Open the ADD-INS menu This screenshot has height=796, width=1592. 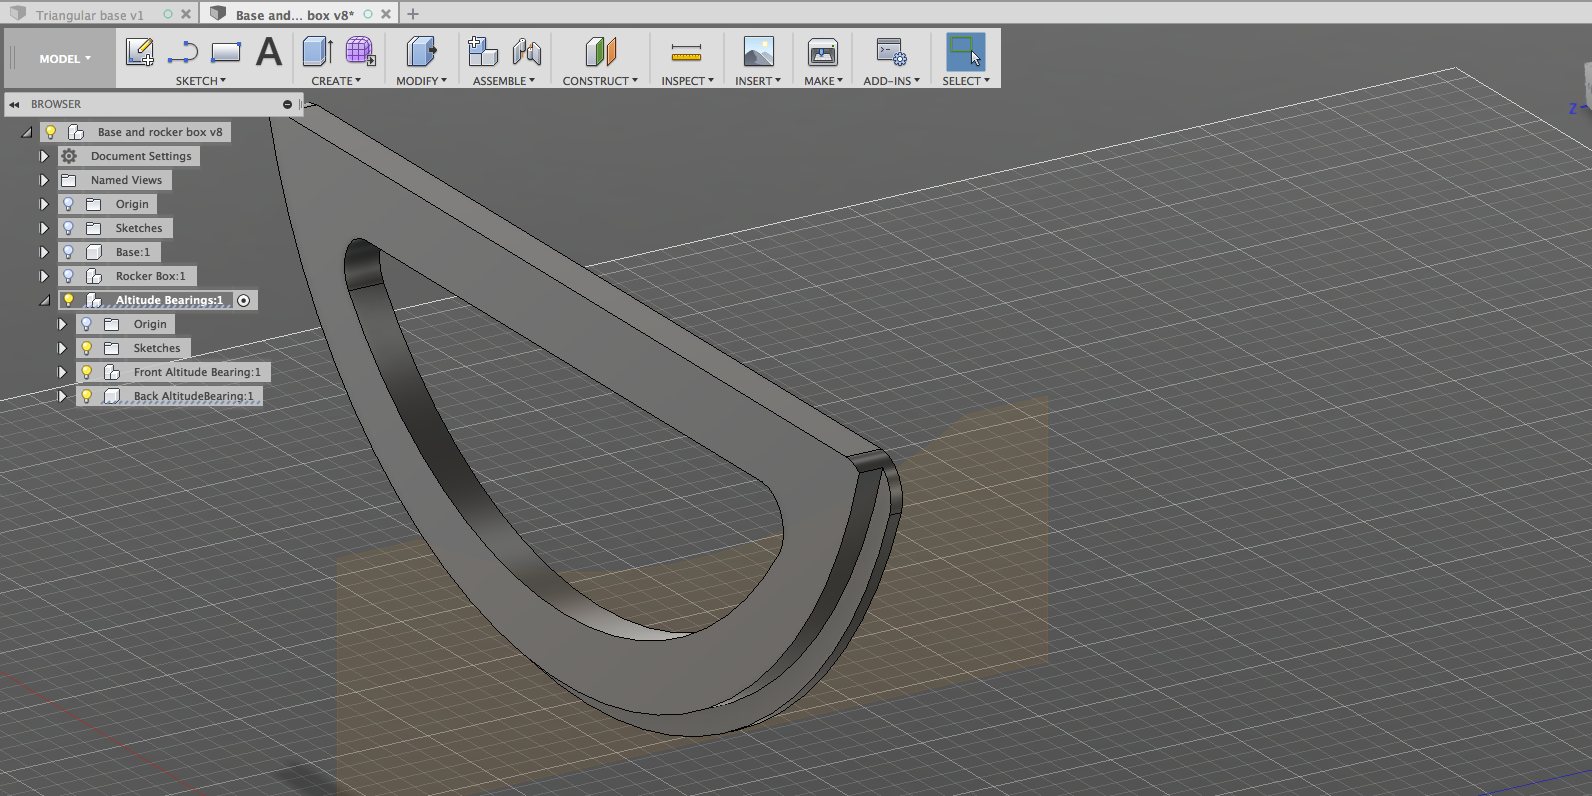click(891, 81)
